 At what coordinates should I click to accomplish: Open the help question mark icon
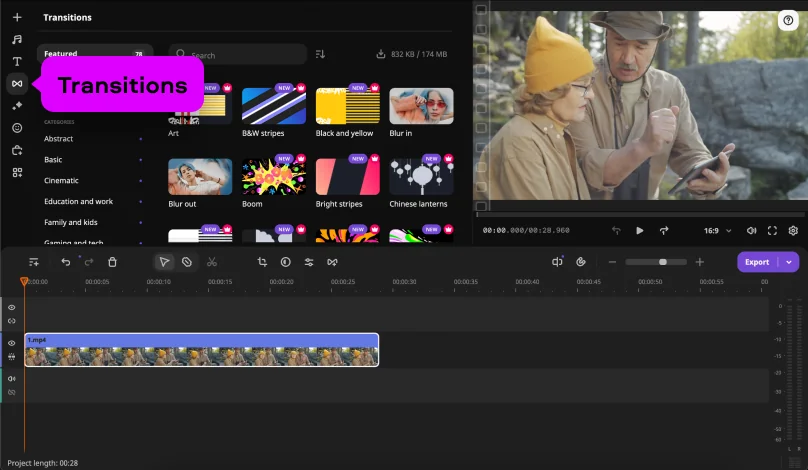[787, 20]
